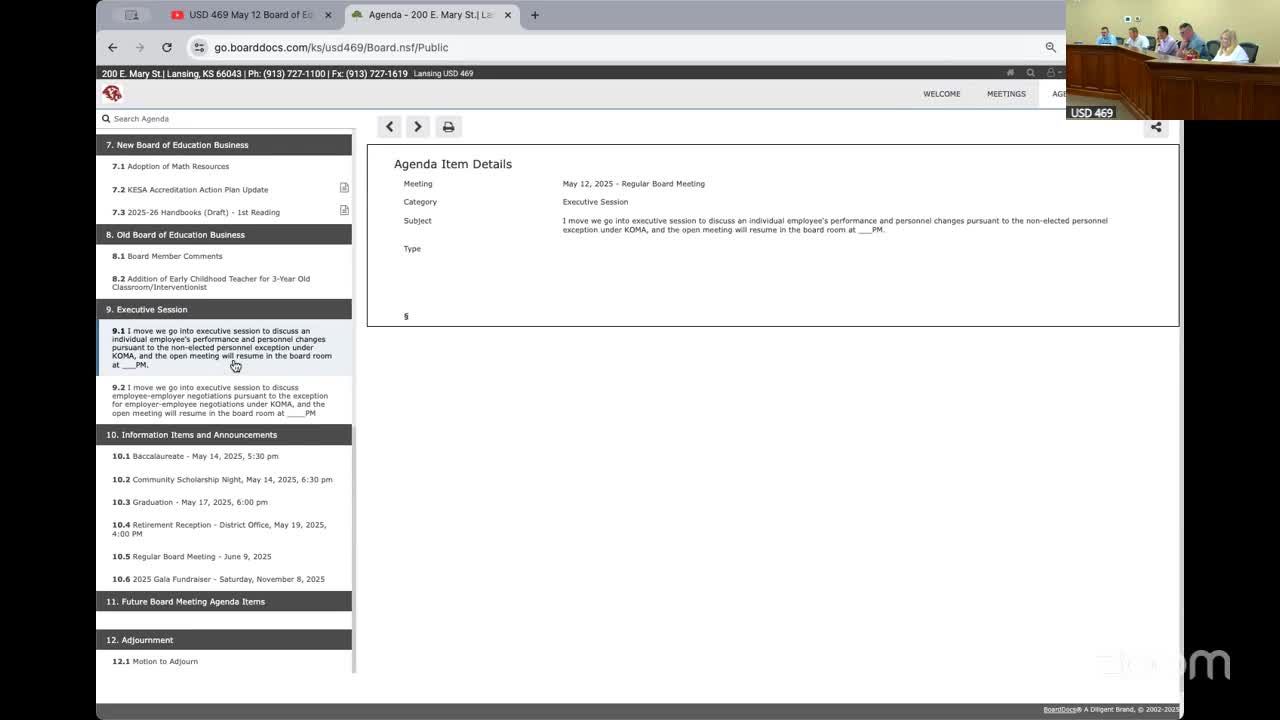Viewport: 1280px width, 720px height.
Task: Click the browser back arrow
Action: pos(113,47)
